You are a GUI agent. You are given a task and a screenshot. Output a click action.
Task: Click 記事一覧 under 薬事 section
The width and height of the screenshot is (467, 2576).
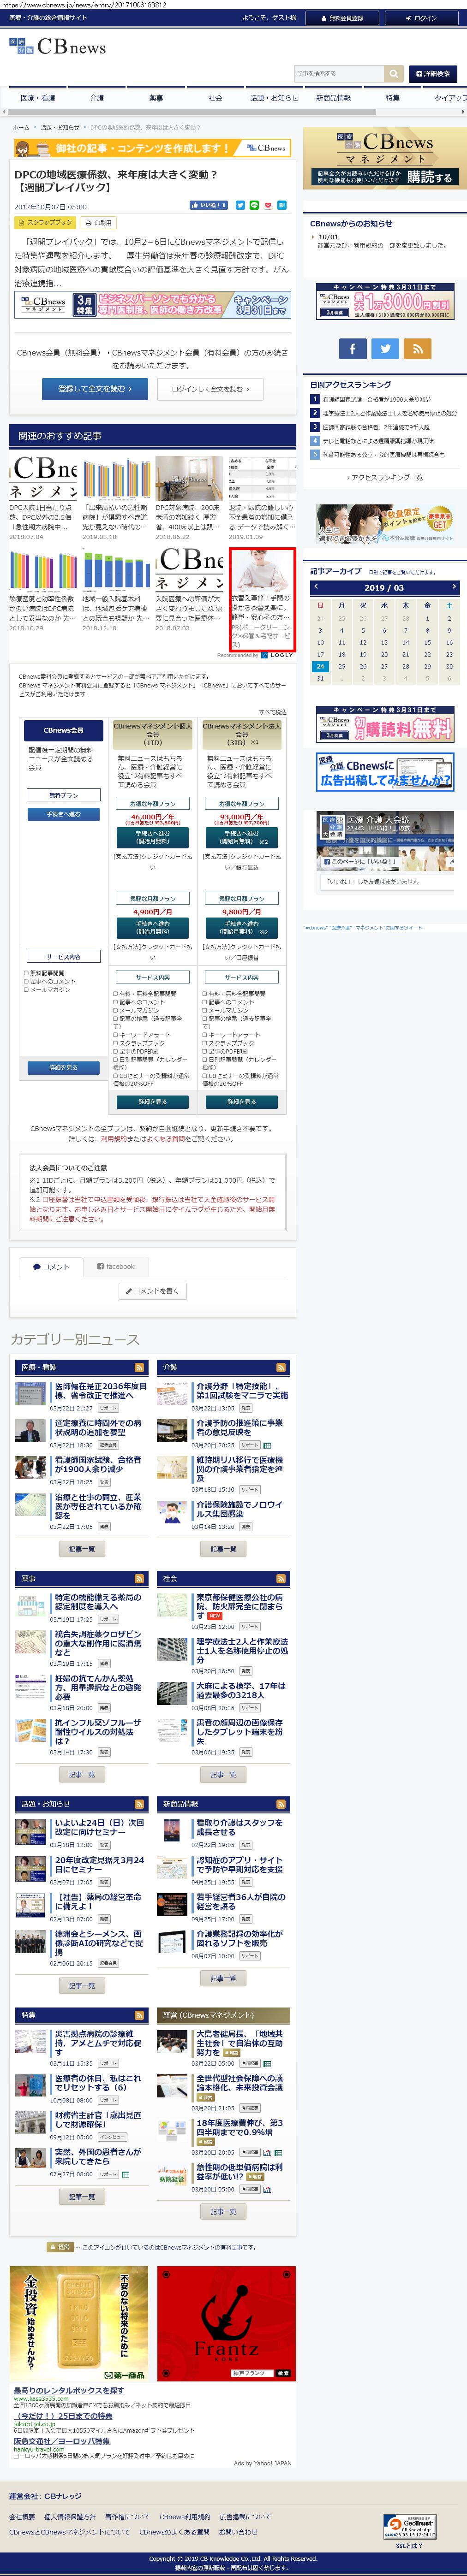pos(82,1774)
